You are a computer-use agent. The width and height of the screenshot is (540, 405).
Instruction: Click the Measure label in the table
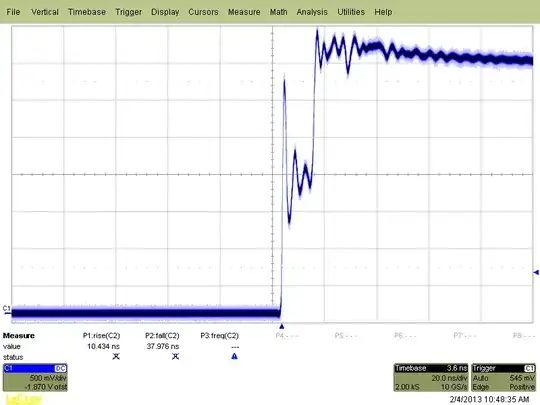pos(19,335)
